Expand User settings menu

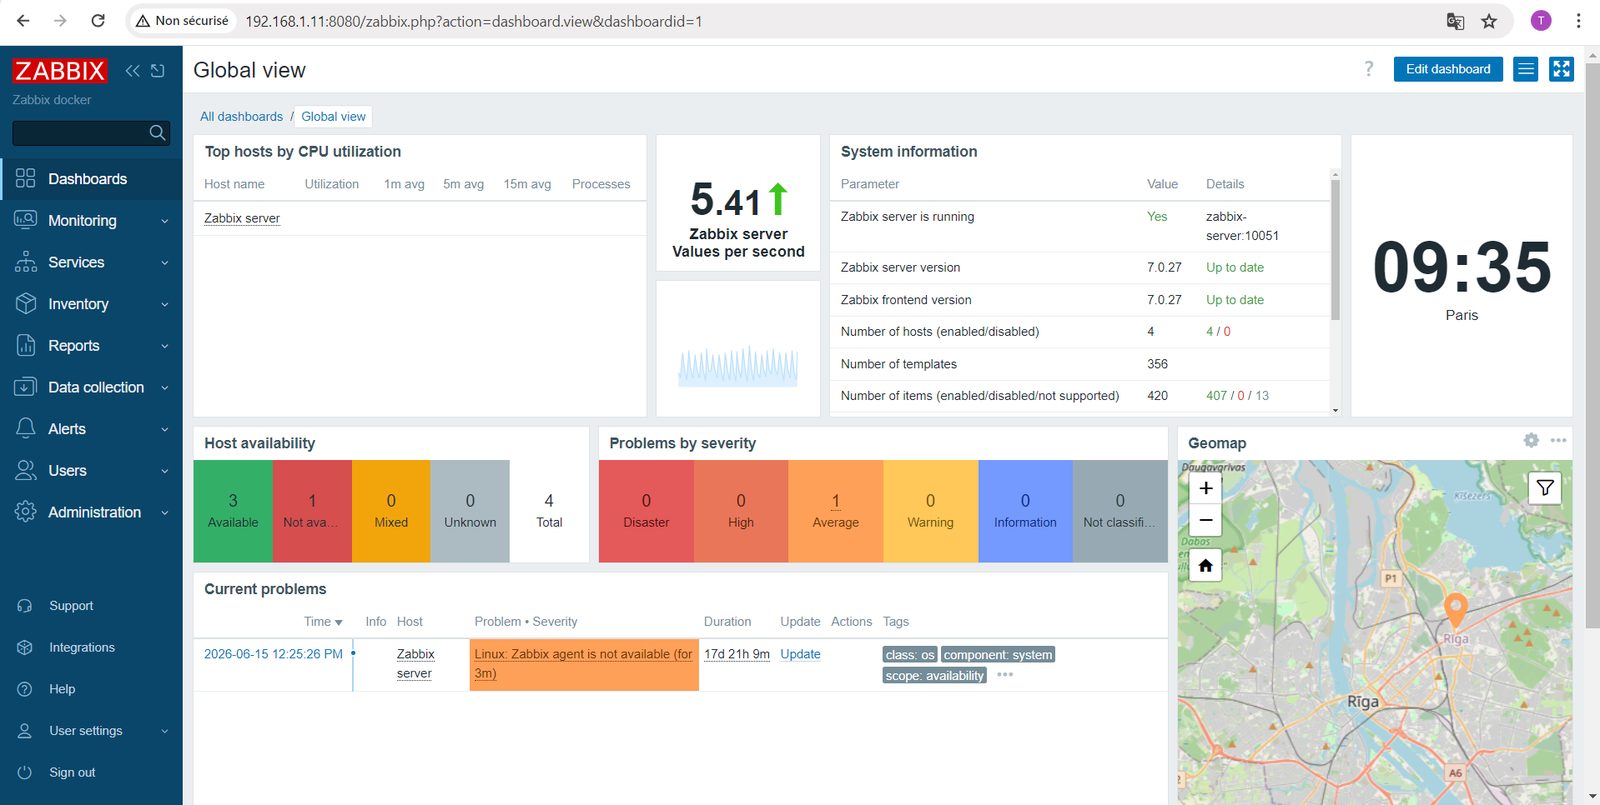(91, 731)
